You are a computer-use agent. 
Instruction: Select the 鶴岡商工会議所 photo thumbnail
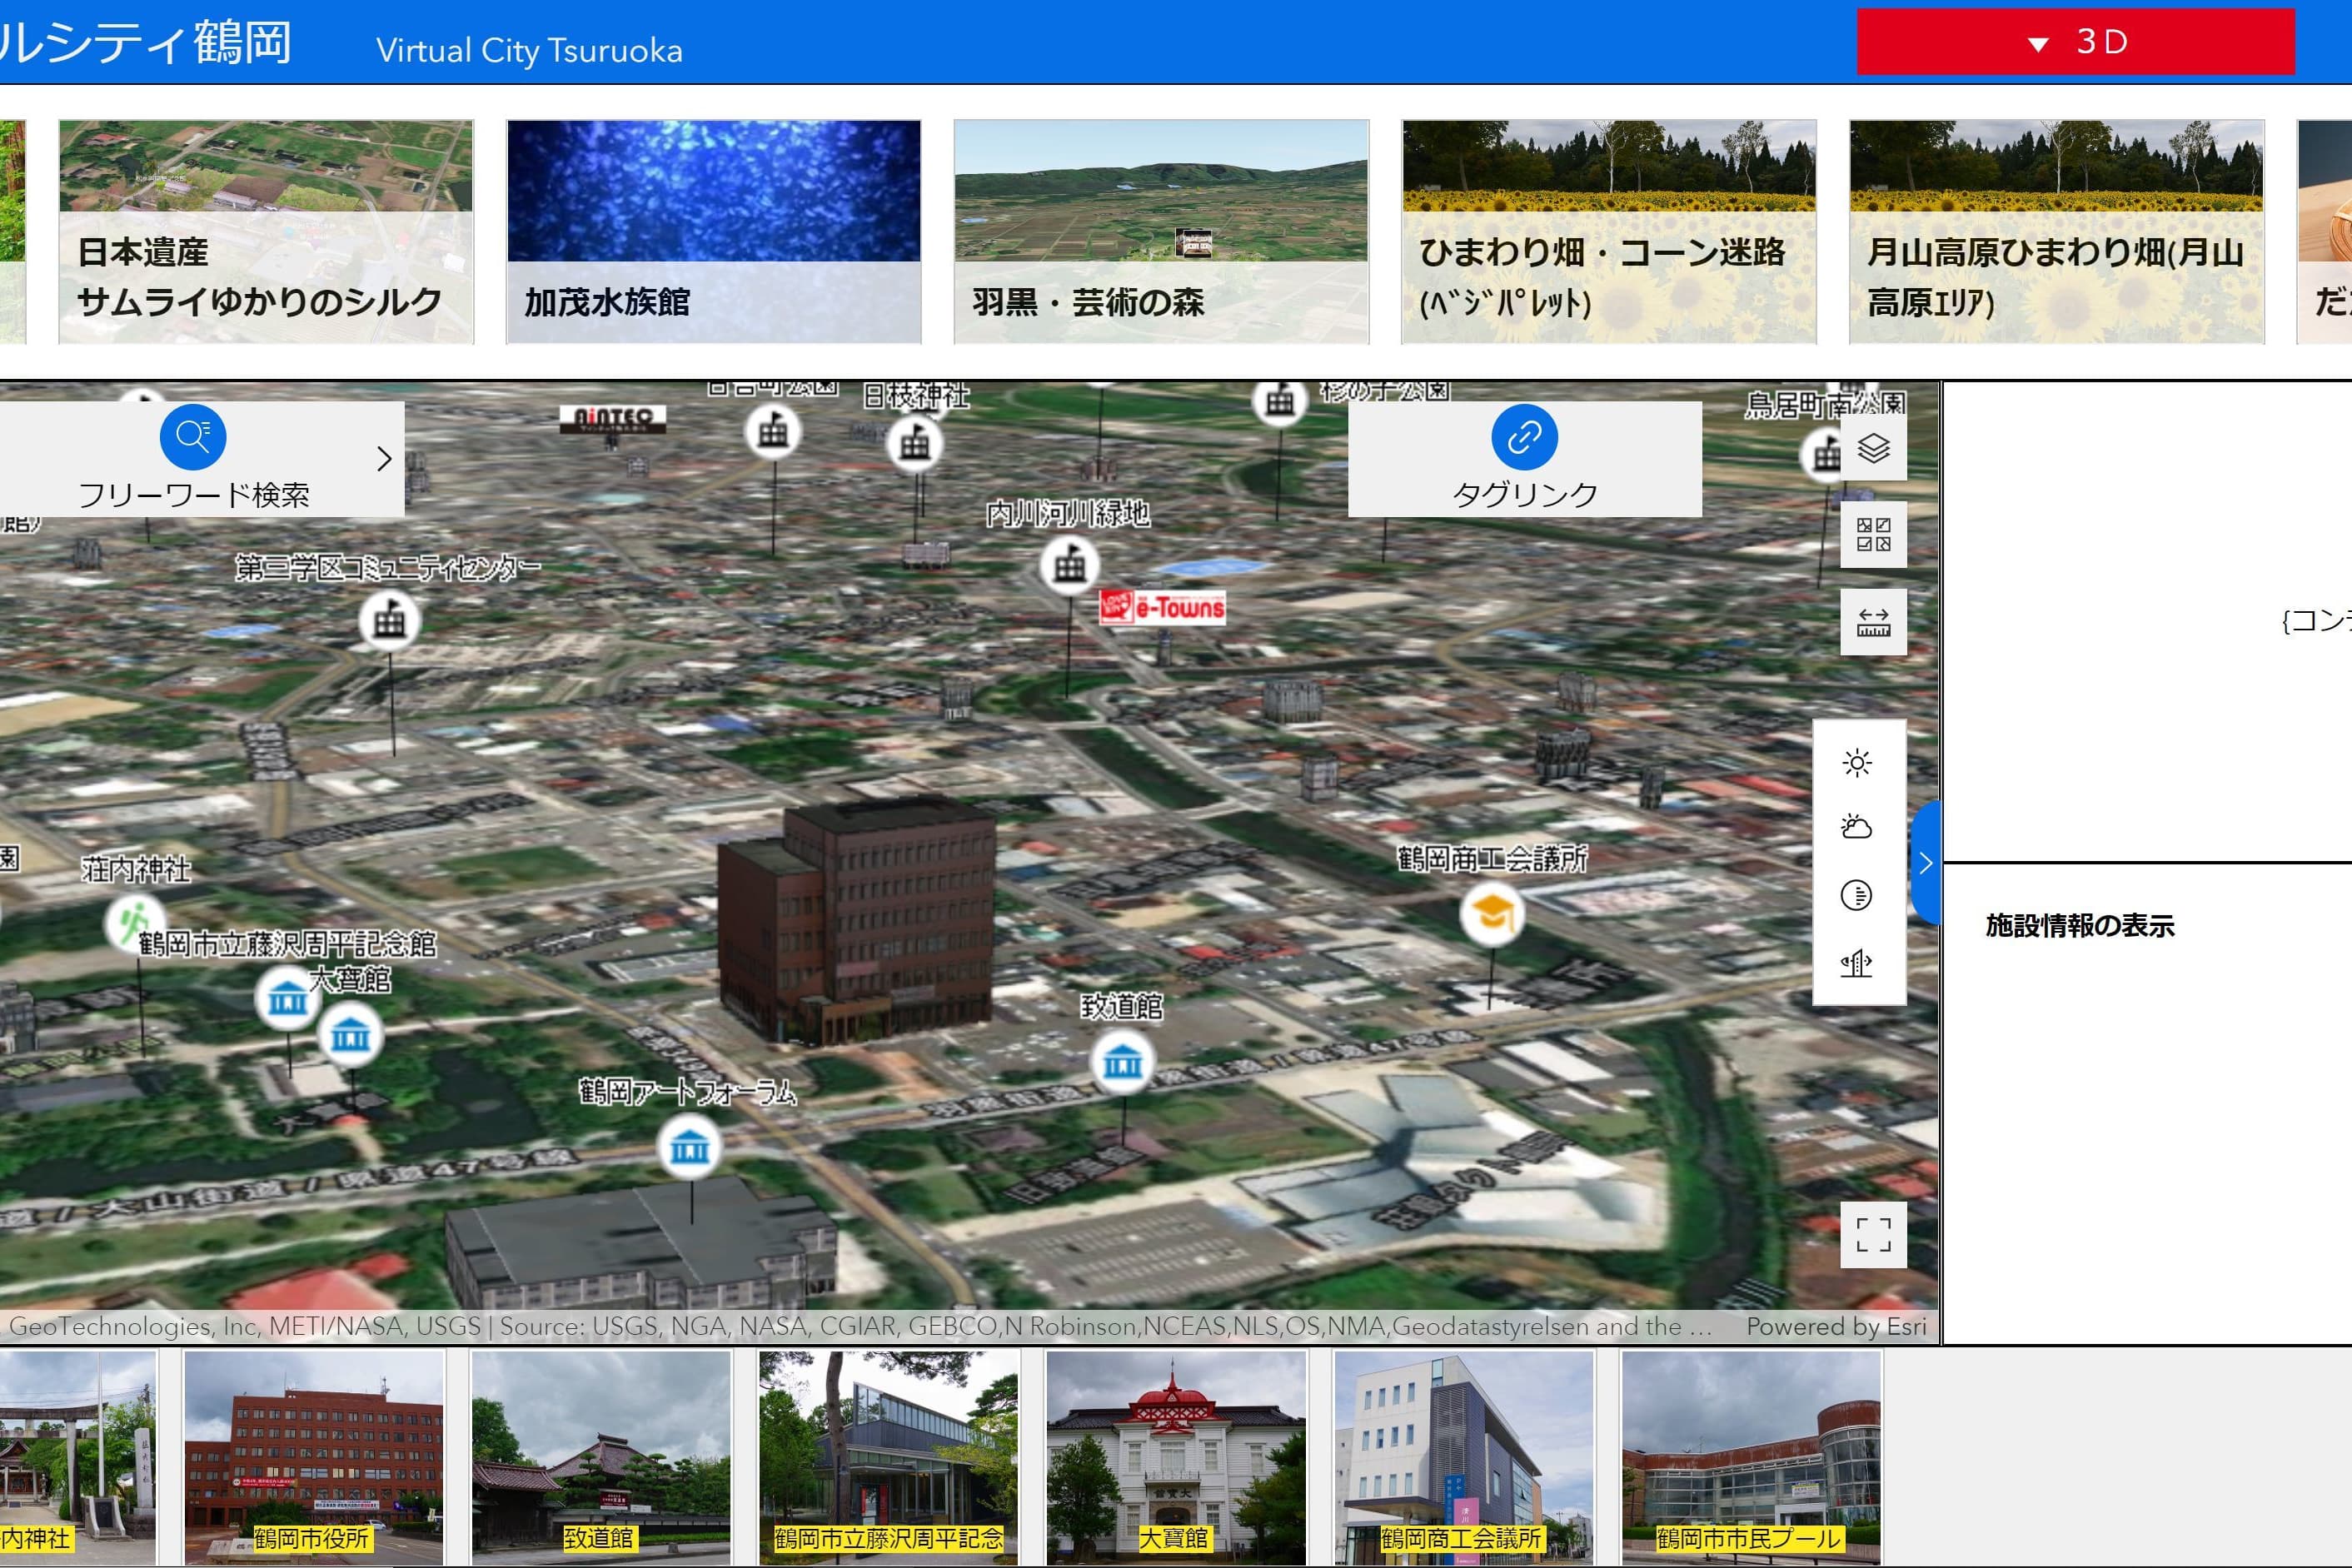[1463, 1457]
